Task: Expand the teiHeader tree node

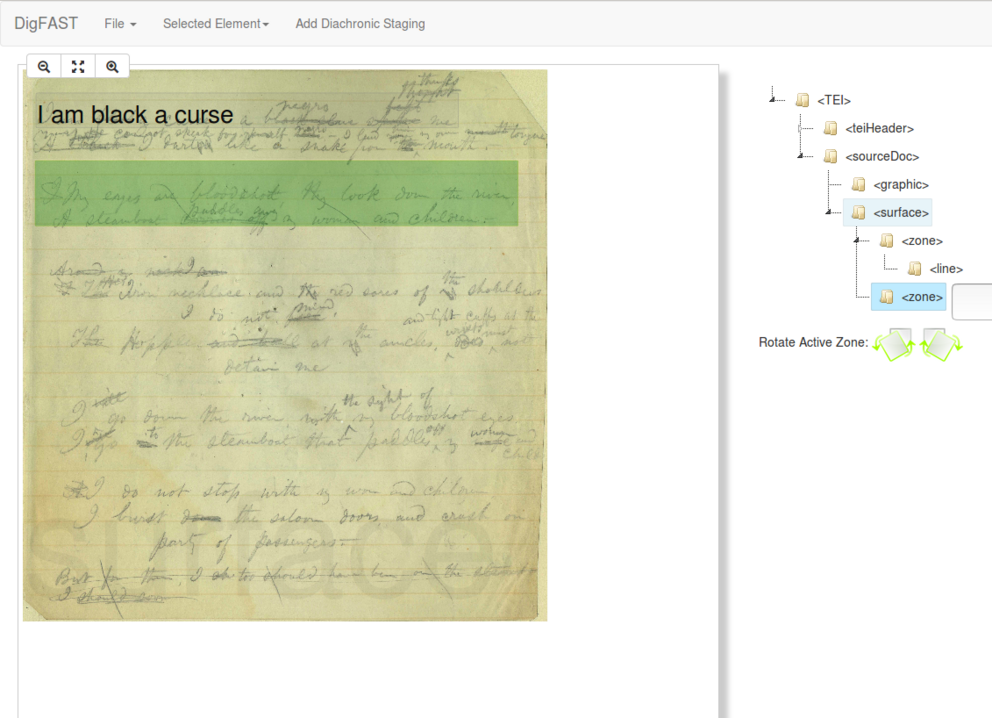Action: pyautogui.click(x=800, y=128)
